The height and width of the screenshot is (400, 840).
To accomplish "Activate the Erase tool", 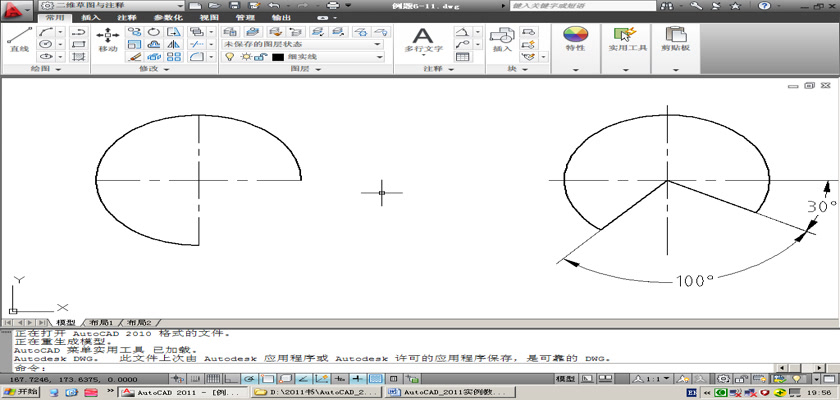I will (134, 56).
